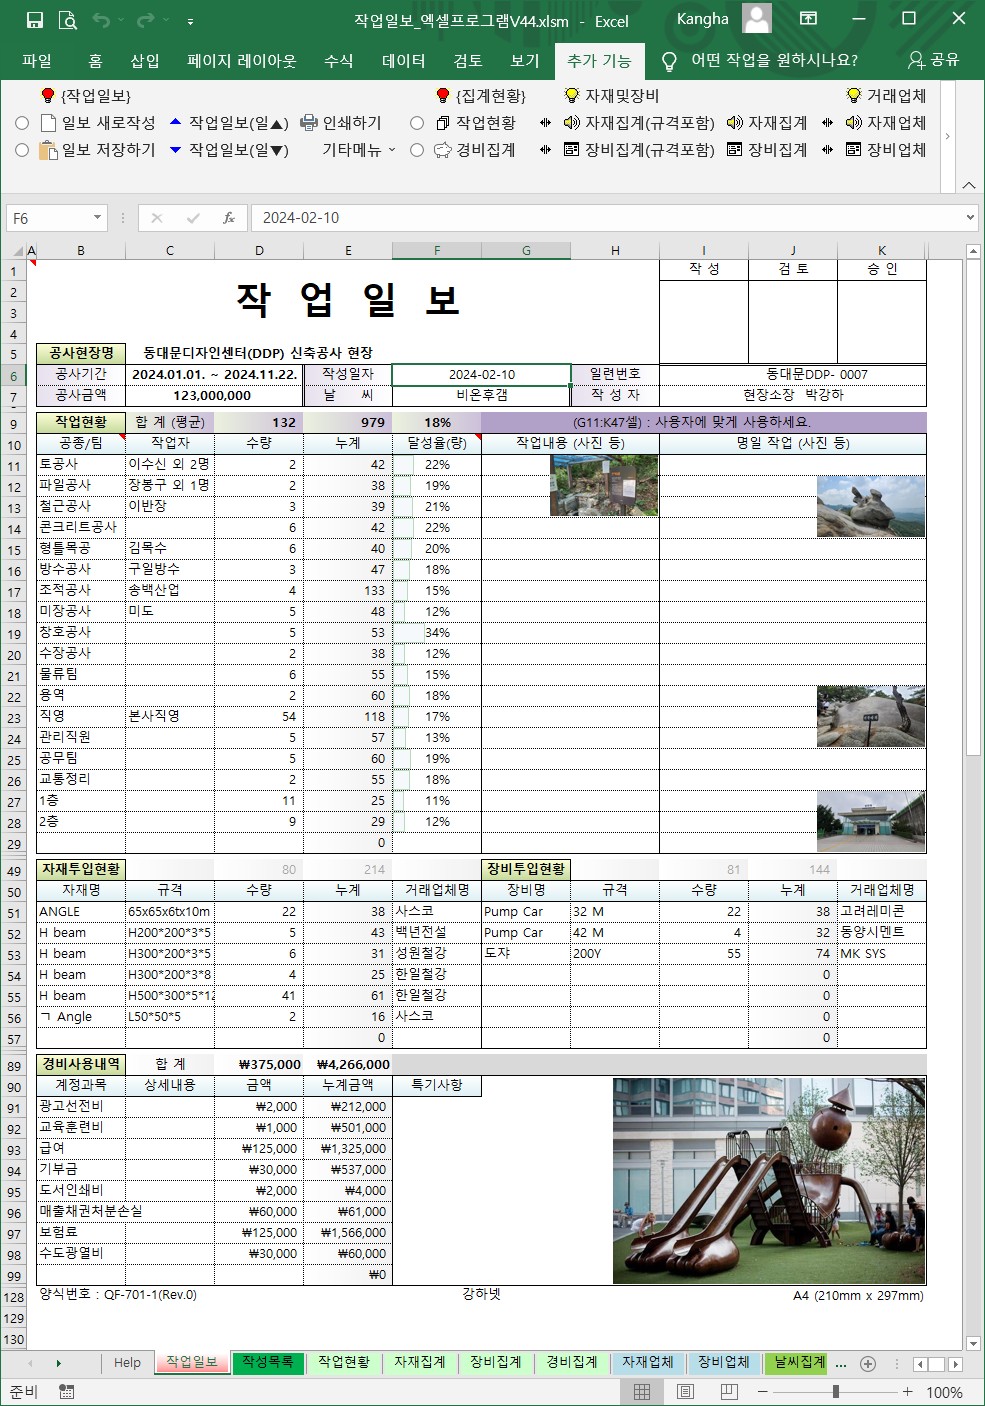This screenshot has height=1406, width=985.
Task: Open the Customize Quick Access Toolbar arrow
Action: tap(190, 21)
